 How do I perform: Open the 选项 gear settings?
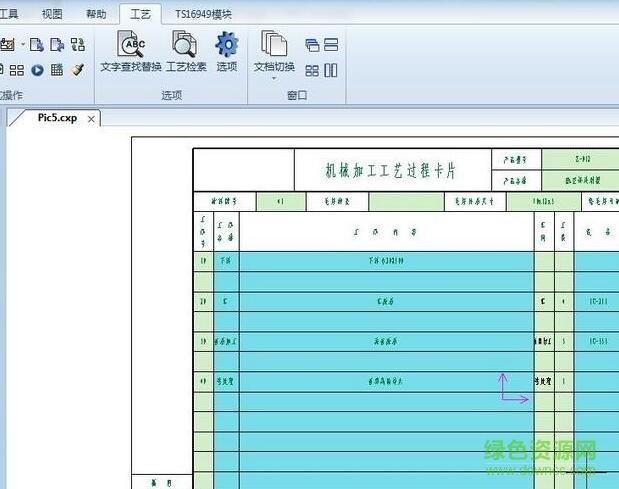click(227, 51)
